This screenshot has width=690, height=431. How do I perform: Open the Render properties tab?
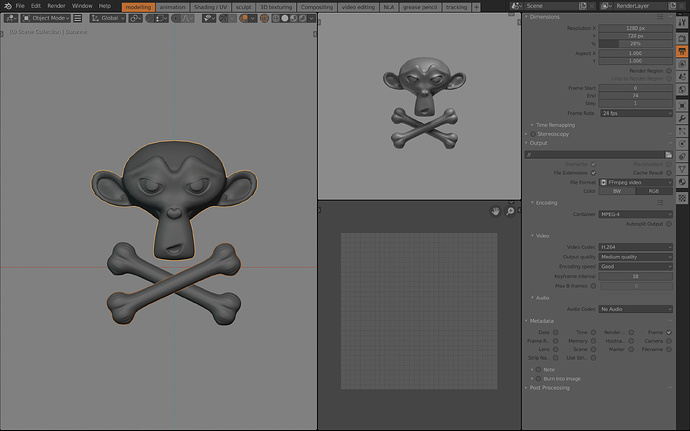(x=682, y=39)
